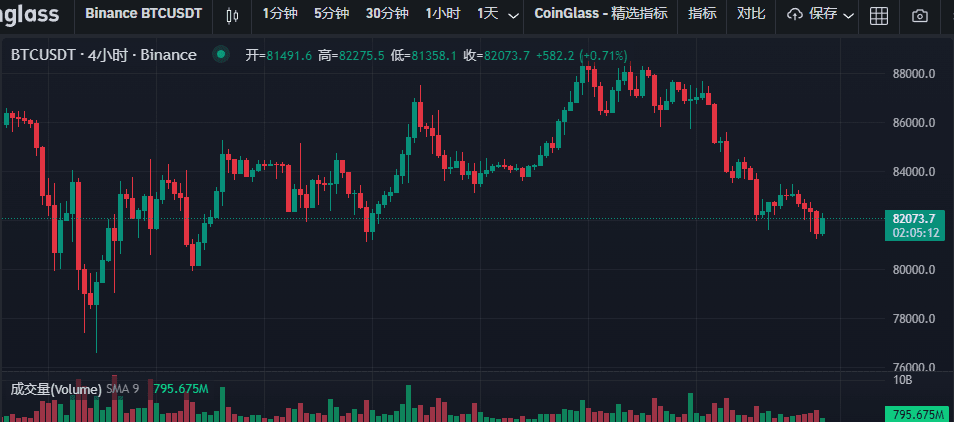Select the 1分钟 timeframe
This screenshot has height=422, width=954.
coord(279,14)
